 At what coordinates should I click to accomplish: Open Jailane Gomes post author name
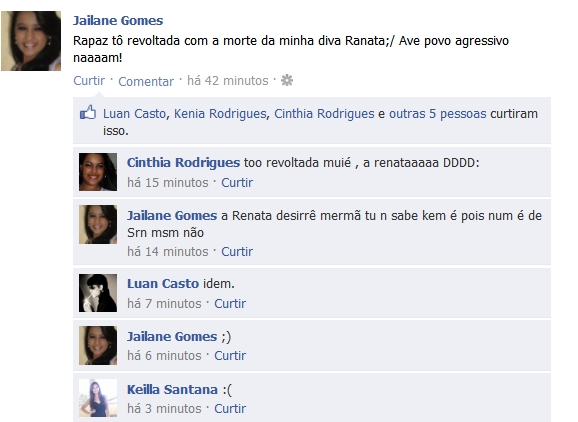[118, 21]
